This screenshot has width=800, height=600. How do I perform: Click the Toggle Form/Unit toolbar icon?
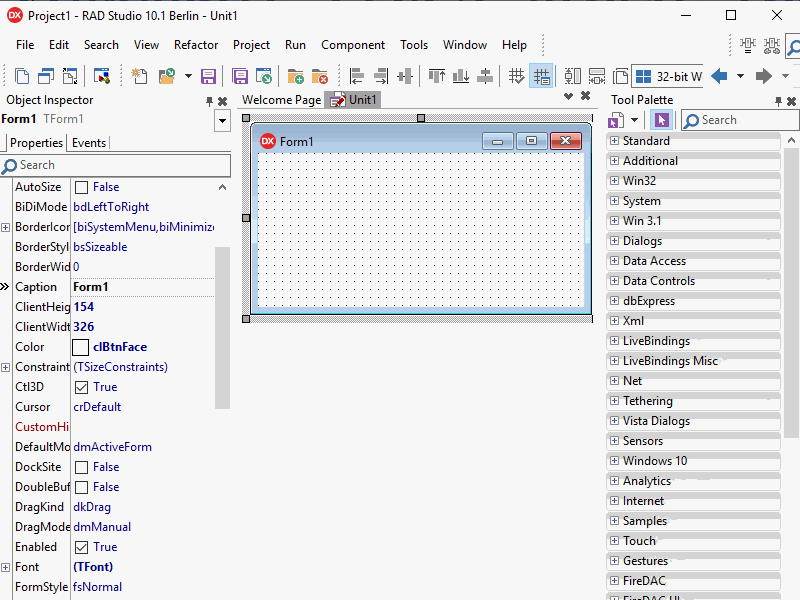point(70,77)
